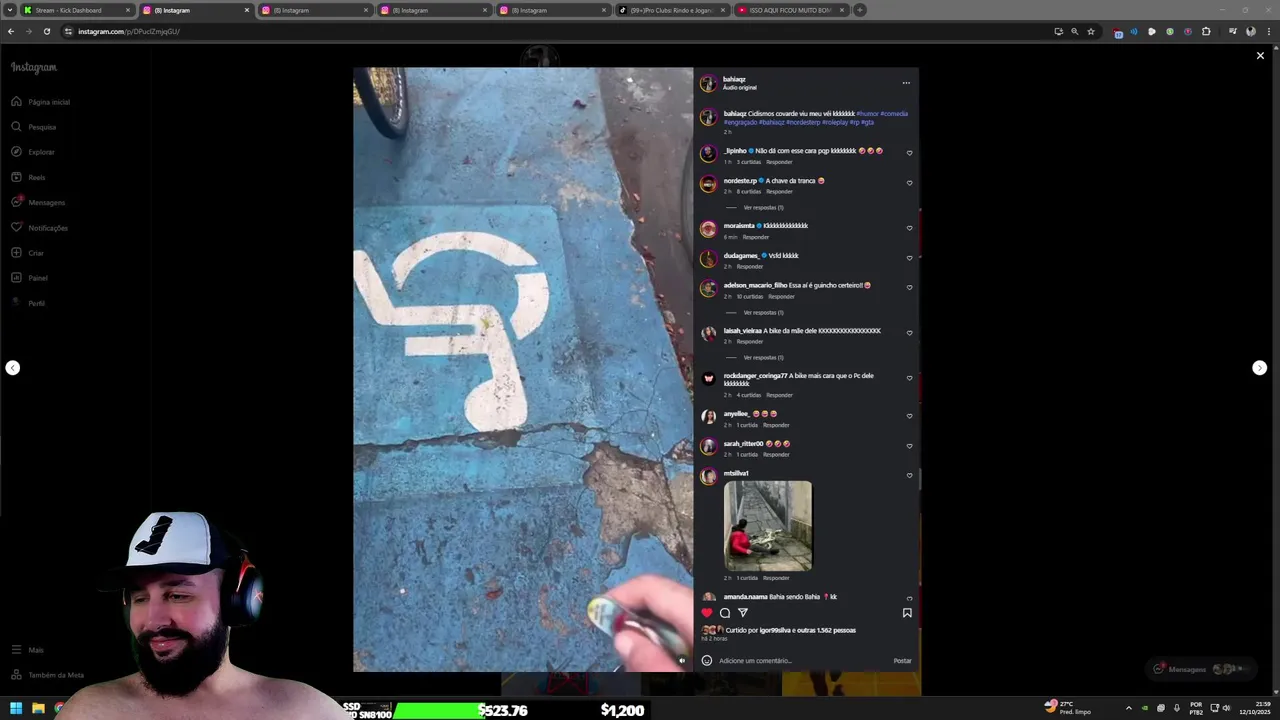1280x720 pixels.
Task: Expand replies under adelson_macario_filho comment
Action: [x=764, y=313]
